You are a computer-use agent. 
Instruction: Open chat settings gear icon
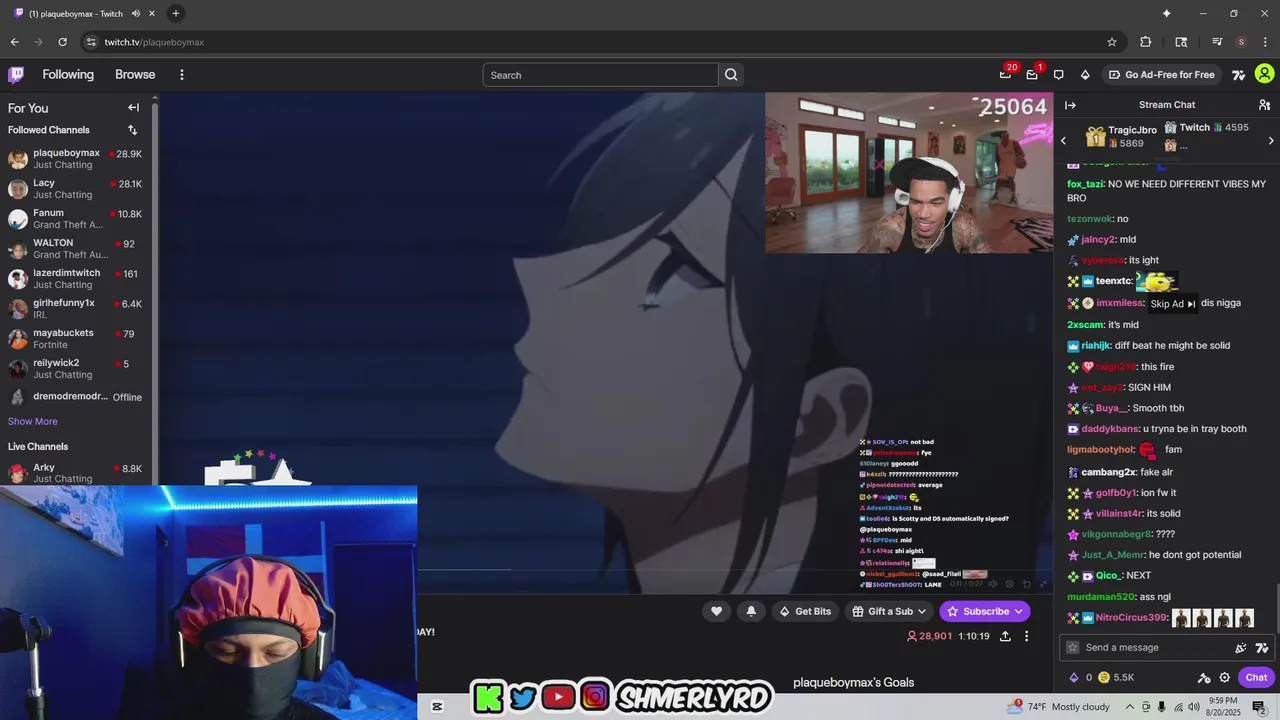coord(1224,677)
